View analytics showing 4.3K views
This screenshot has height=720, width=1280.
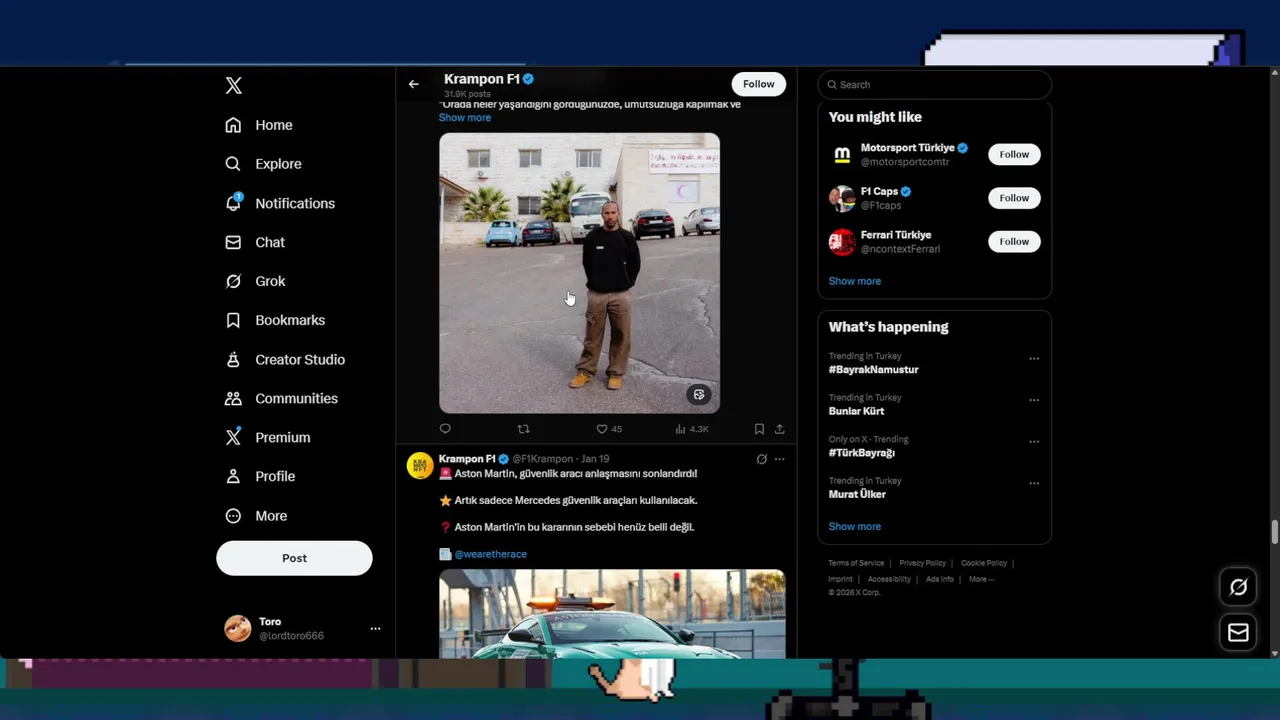pyautogui.click(x=692, y=429)
